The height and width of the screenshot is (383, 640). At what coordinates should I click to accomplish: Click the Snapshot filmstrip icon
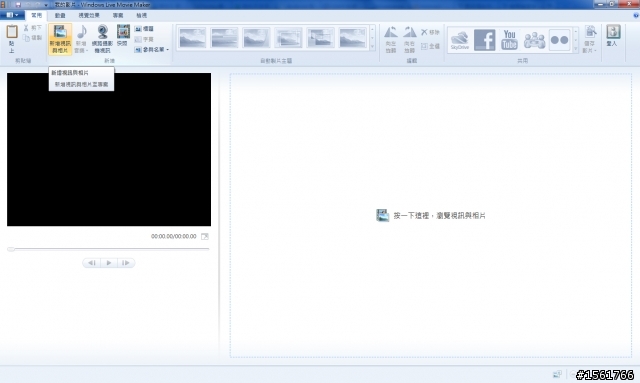[123, 32]
